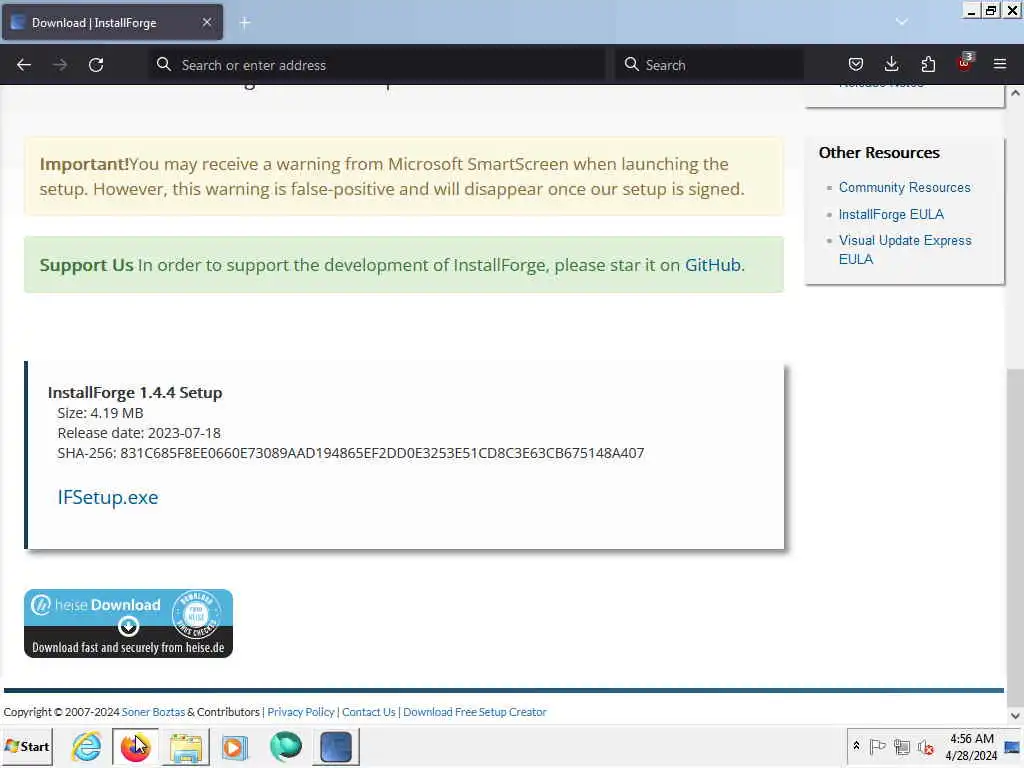Open Soner Boztas footer link

tap(153, 712)
